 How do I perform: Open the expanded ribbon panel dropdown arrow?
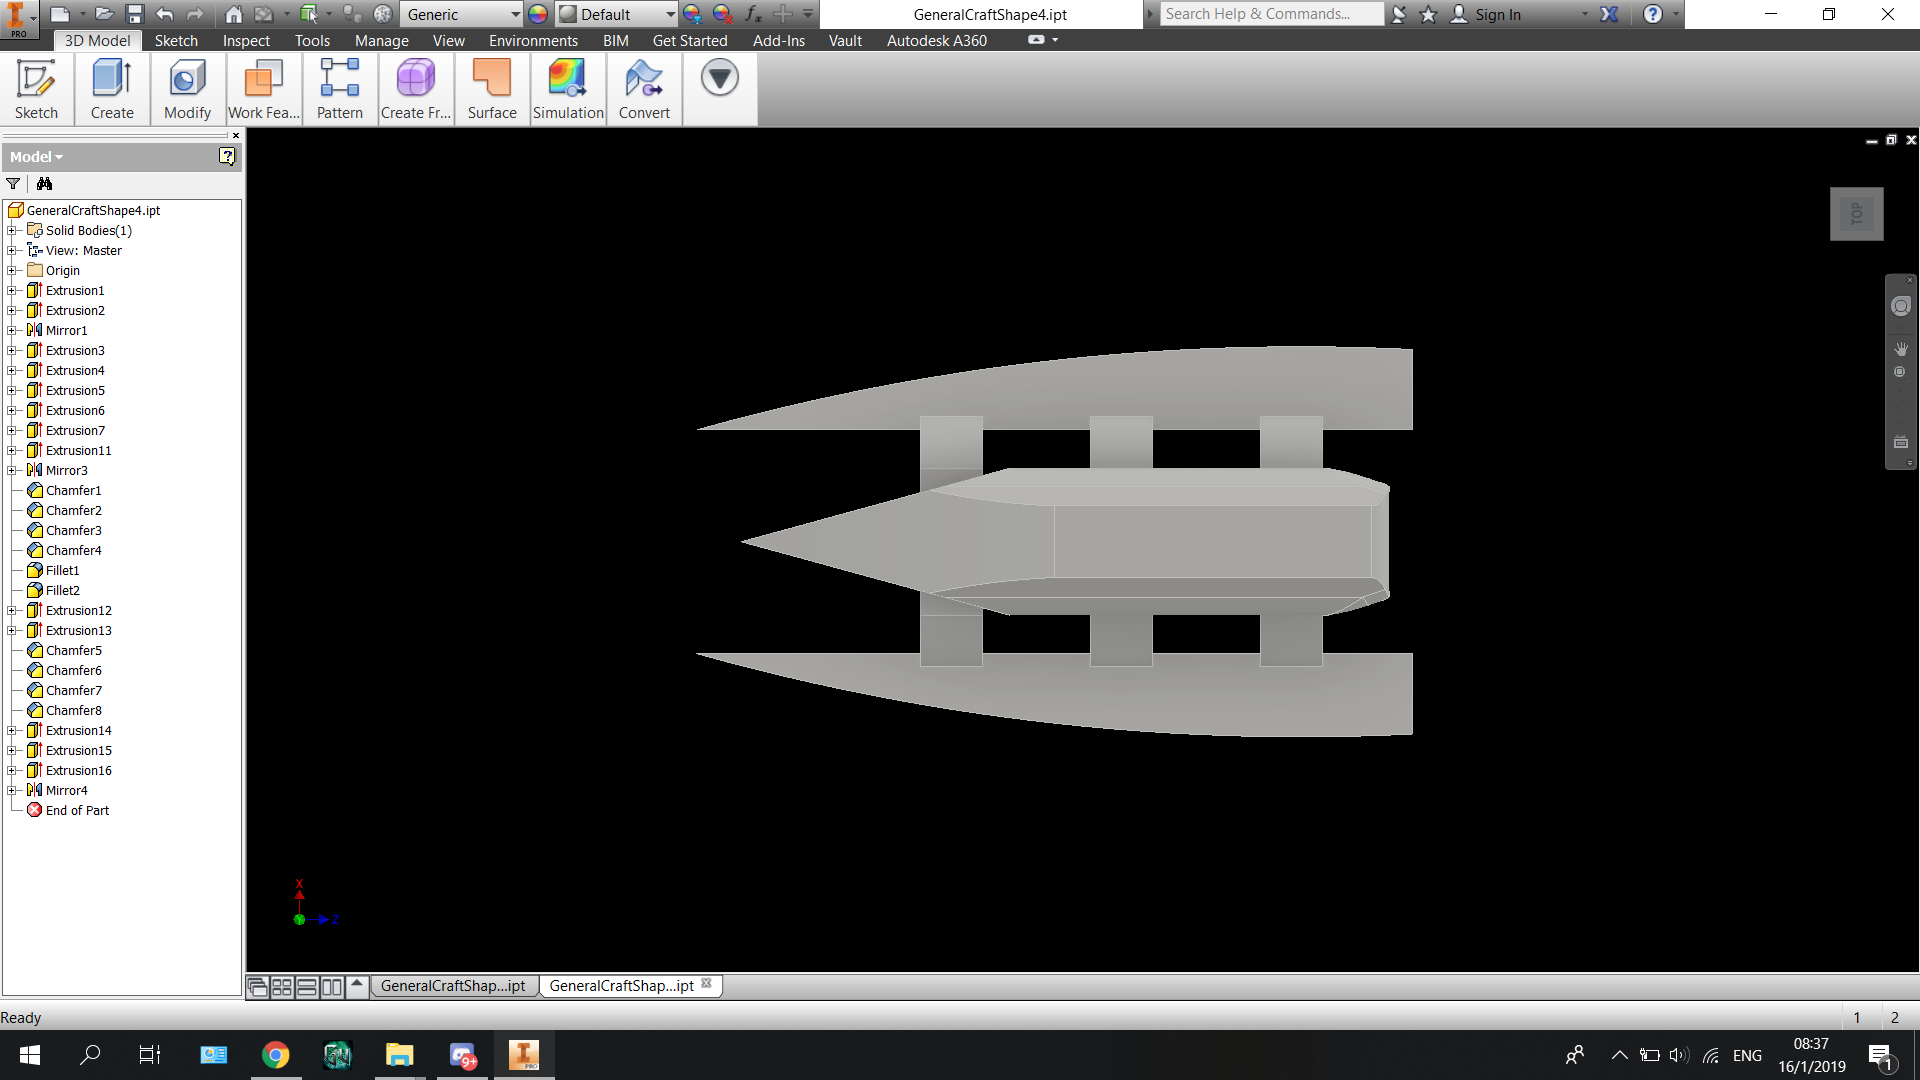[x=719, y=78]
